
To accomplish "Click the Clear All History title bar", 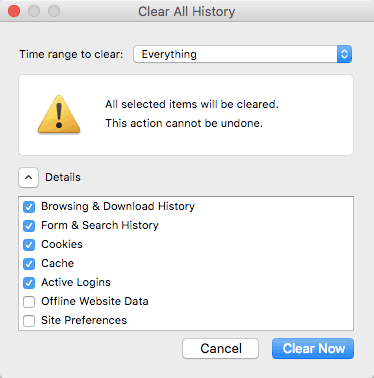I will pos(187,11).
